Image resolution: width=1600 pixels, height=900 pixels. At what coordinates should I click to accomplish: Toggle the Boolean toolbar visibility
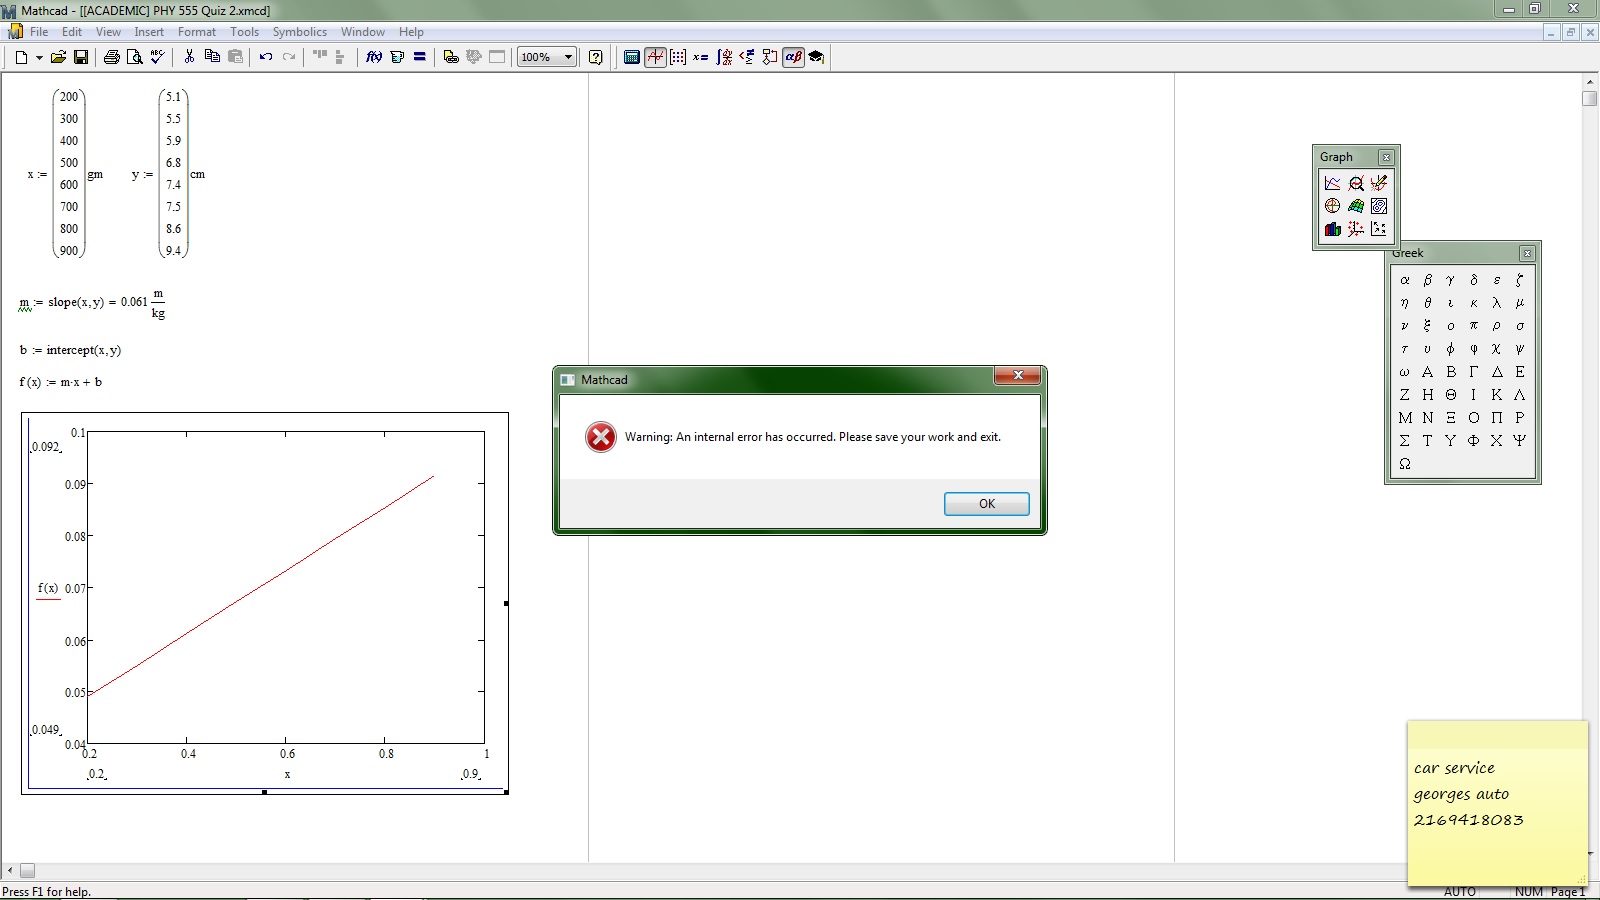coord(747,57)
